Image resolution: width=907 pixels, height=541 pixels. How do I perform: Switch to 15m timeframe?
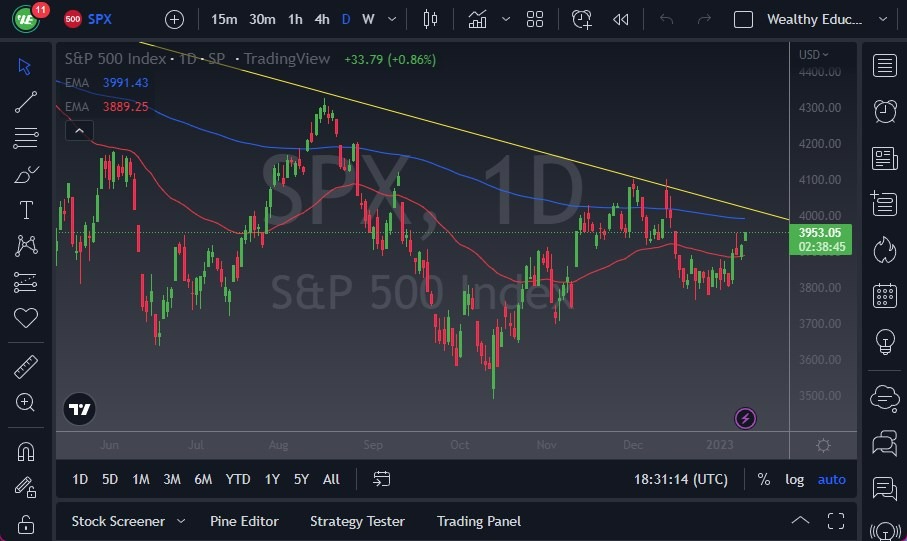[224, 19]
